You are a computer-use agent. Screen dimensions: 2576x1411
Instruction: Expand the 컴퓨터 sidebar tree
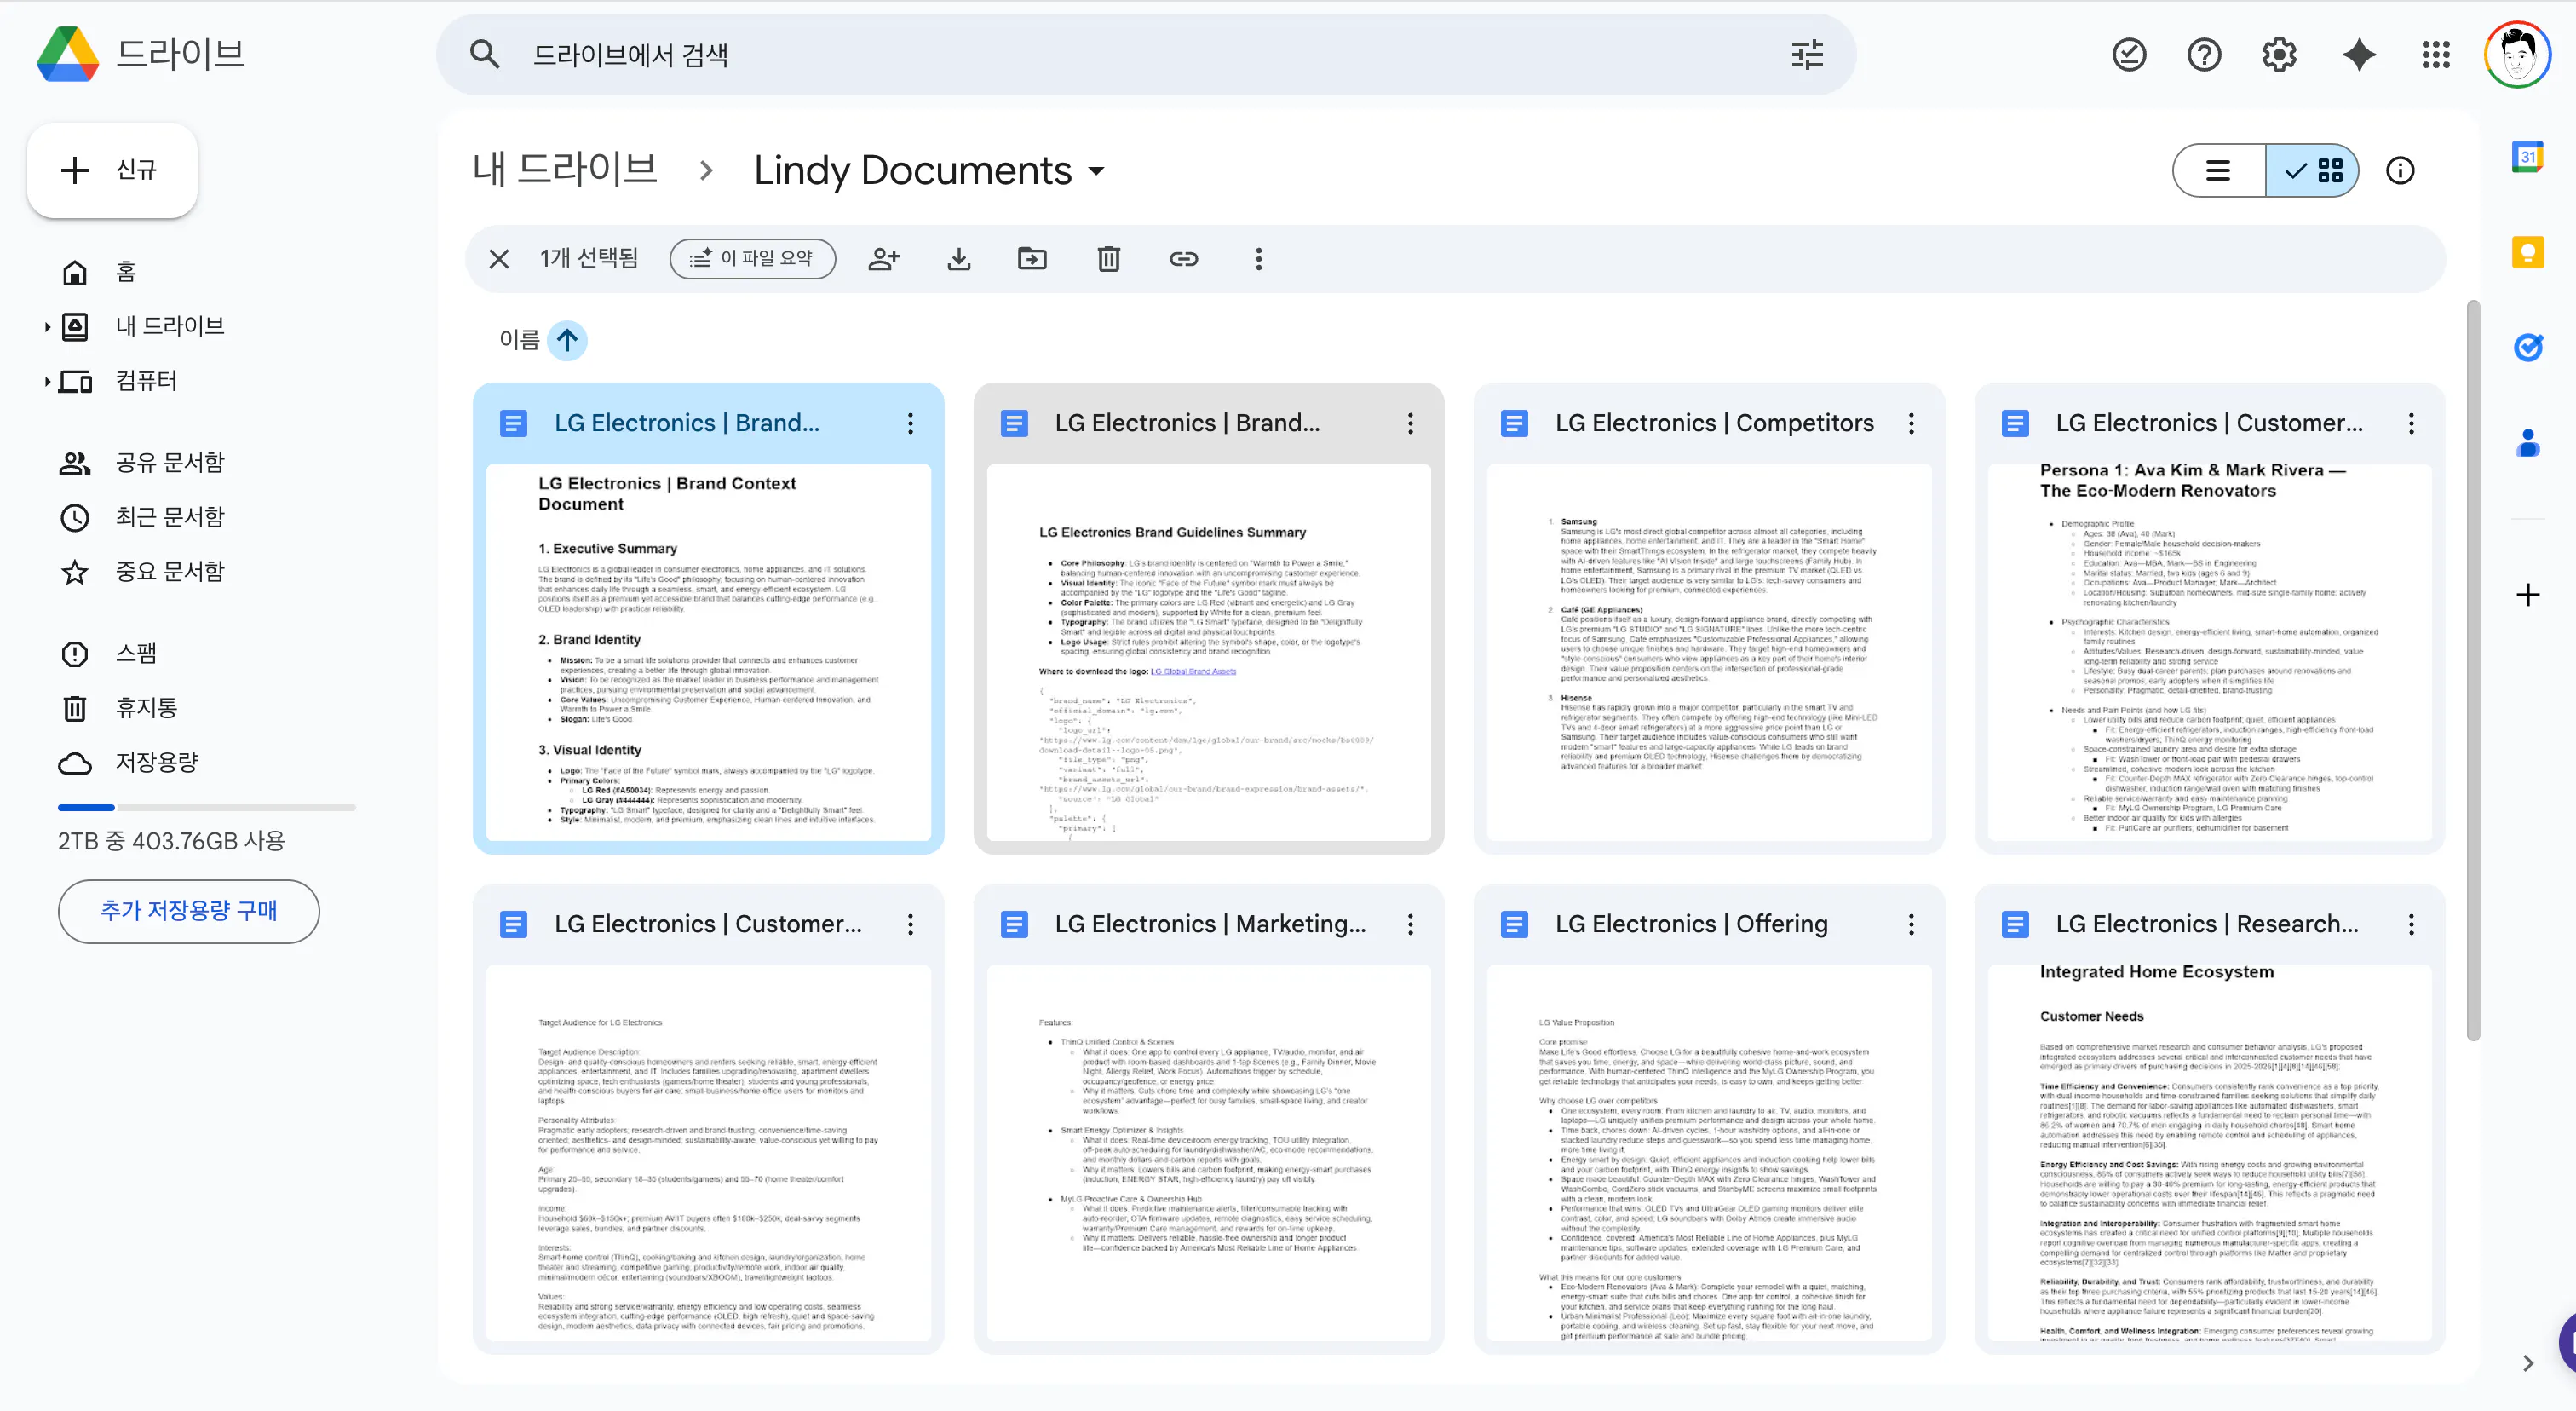coord(47,381)
